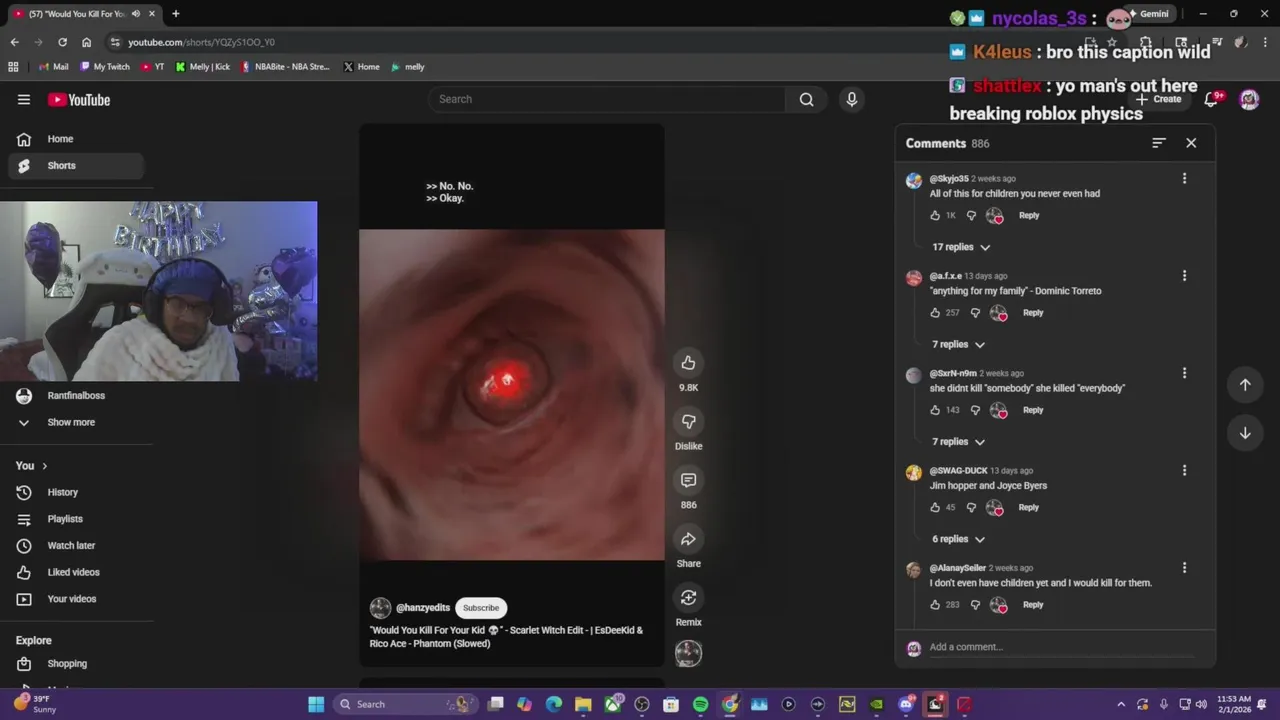
Task: Remix this short
Action: 688,597
